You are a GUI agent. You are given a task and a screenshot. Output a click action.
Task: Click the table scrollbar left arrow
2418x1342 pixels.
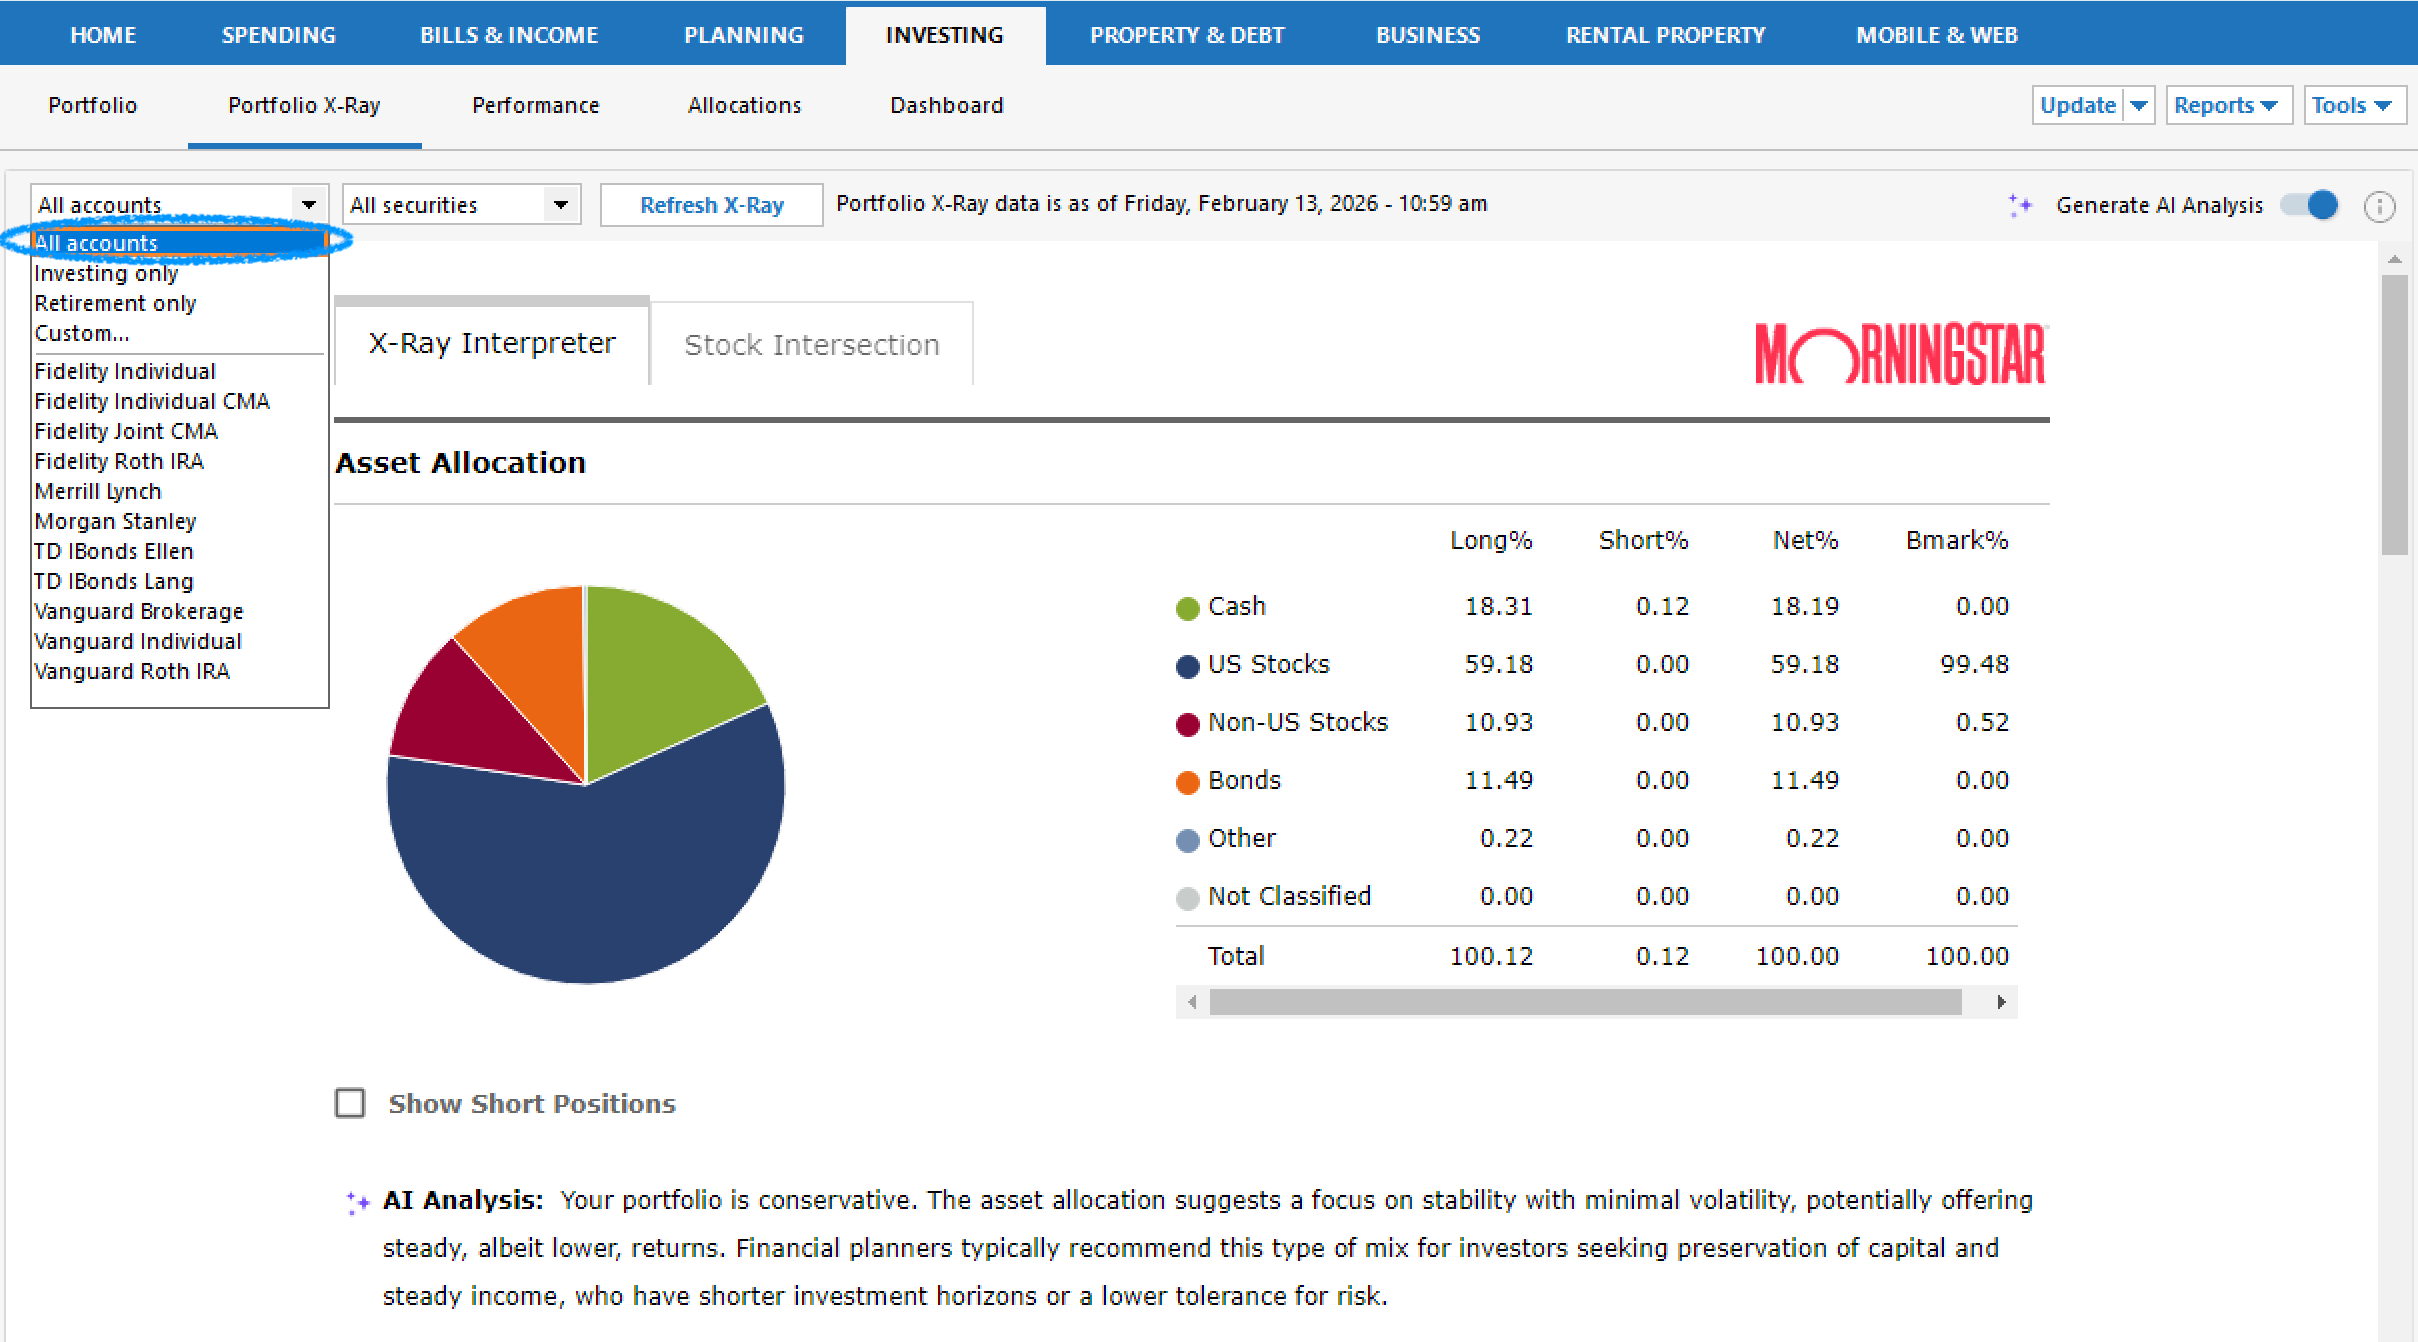pyautogui.click(x=1192, y=1002)
